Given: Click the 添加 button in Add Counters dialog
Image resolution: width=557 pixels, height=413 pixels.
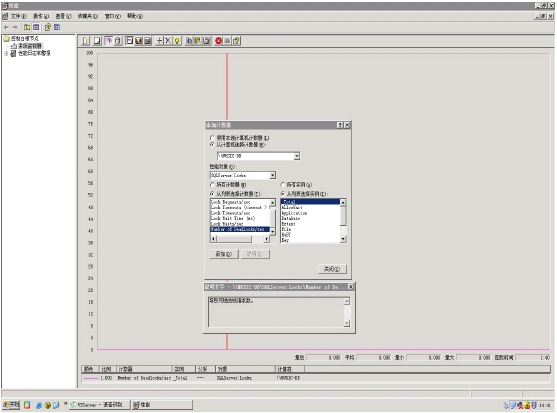Looking at the screenshot, I should tap(224, 254).
